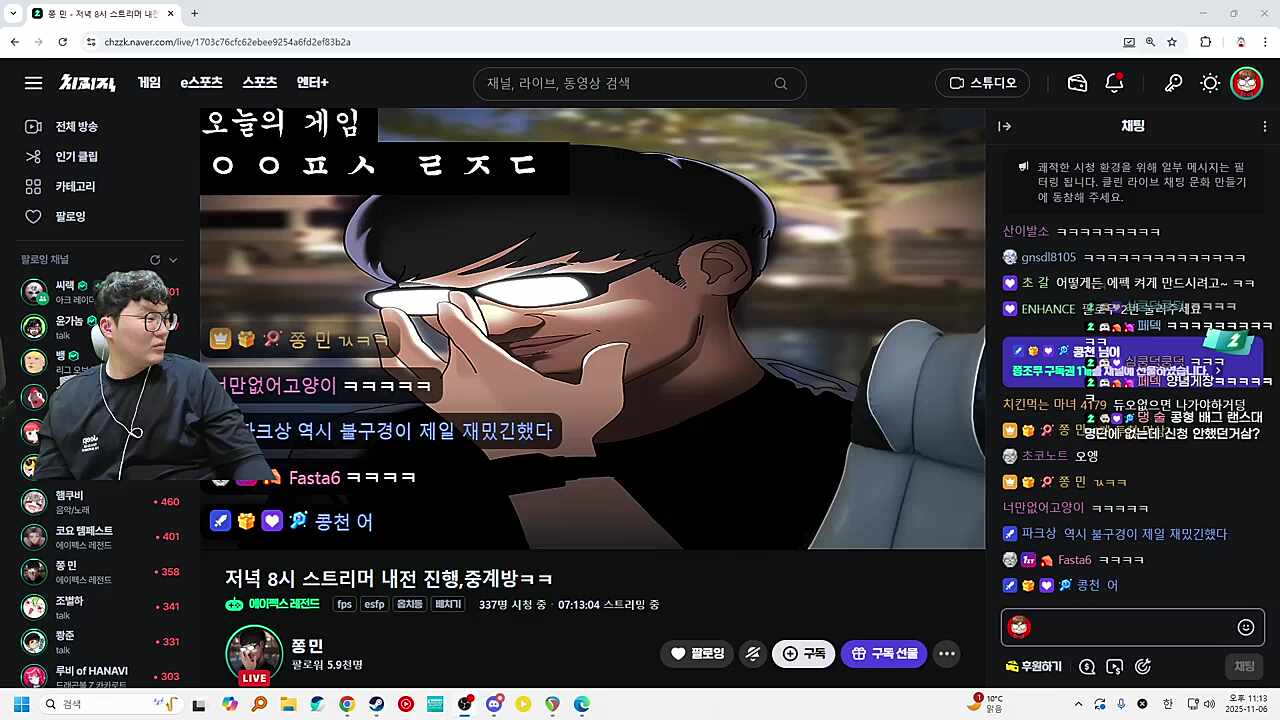The width and height of the screenshot is (1280, 720).
Task: Open the stream's more options ellipsis menu
Action: tap(946, 653)
